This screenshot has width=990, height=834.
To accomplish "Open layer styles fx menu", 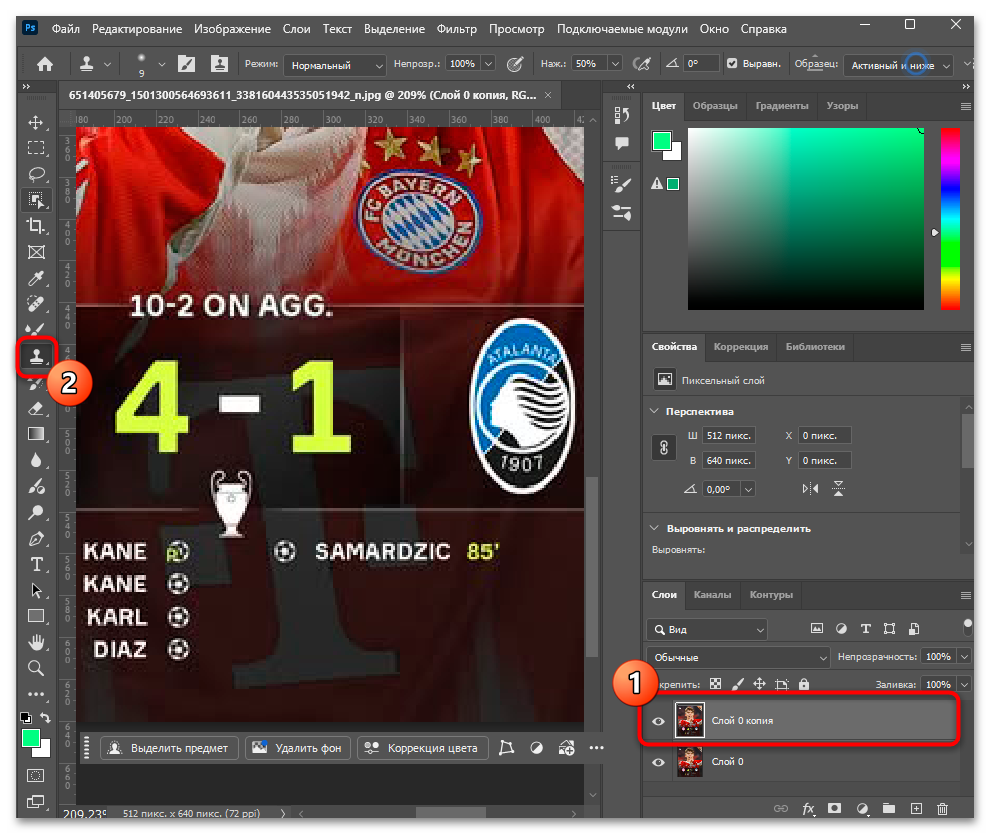I will pyautogui.click(x=808, y=809).
